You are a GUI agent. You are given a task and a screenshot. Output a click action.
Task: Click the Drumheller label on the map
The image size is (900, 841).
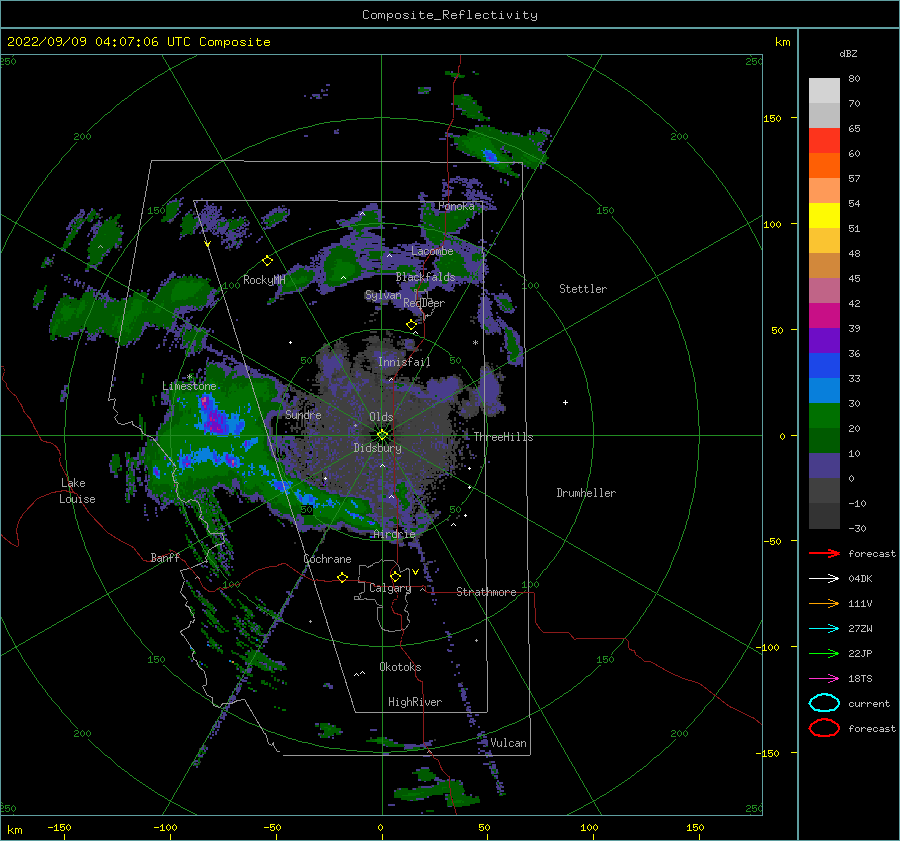click(x=586, y=493)
